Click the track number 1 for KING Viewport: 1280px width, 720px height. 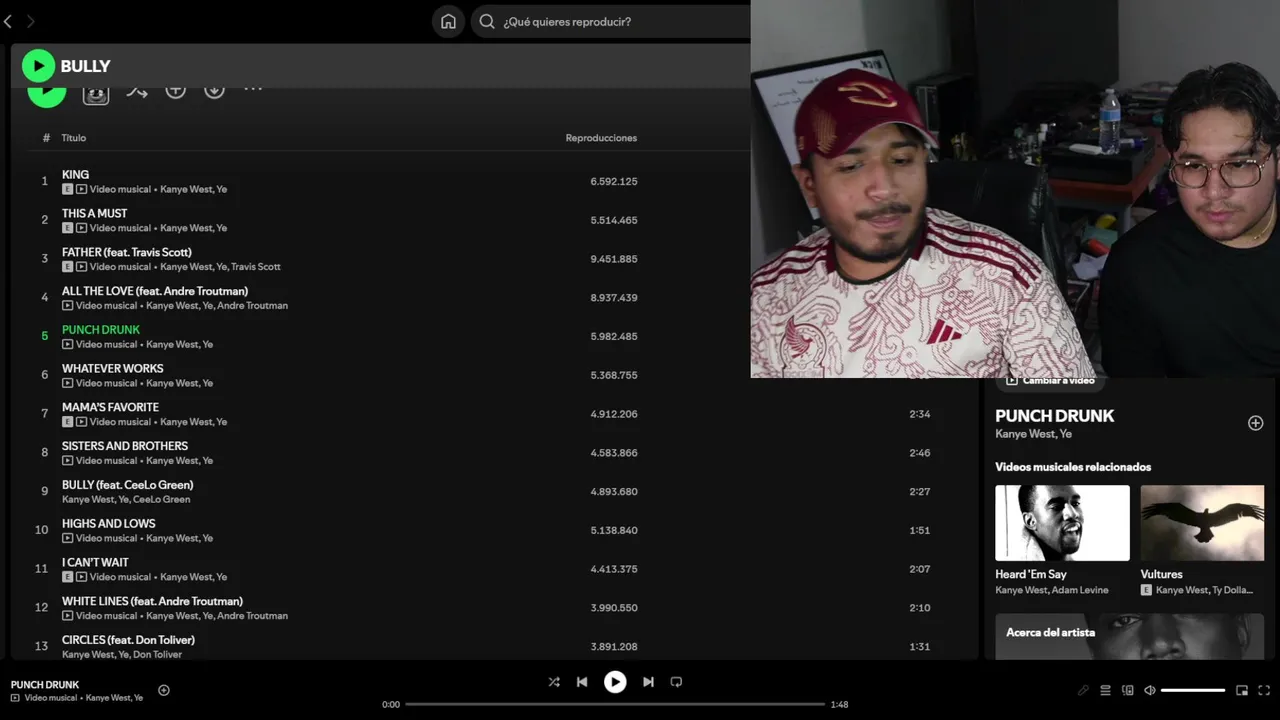pyautogui.click(x=44, y=181)
